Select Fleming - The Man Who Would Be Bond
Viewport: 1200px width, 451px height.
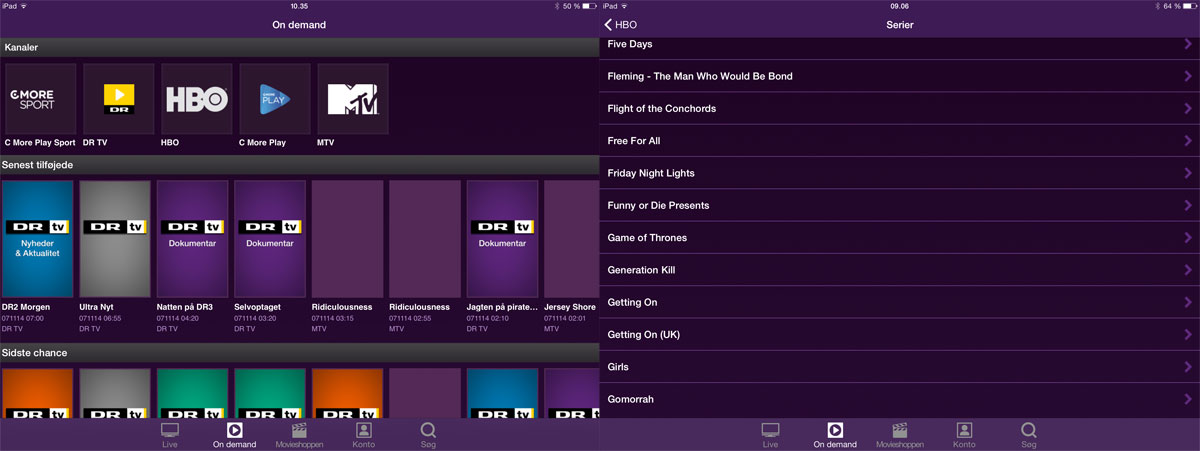point(700,76)
